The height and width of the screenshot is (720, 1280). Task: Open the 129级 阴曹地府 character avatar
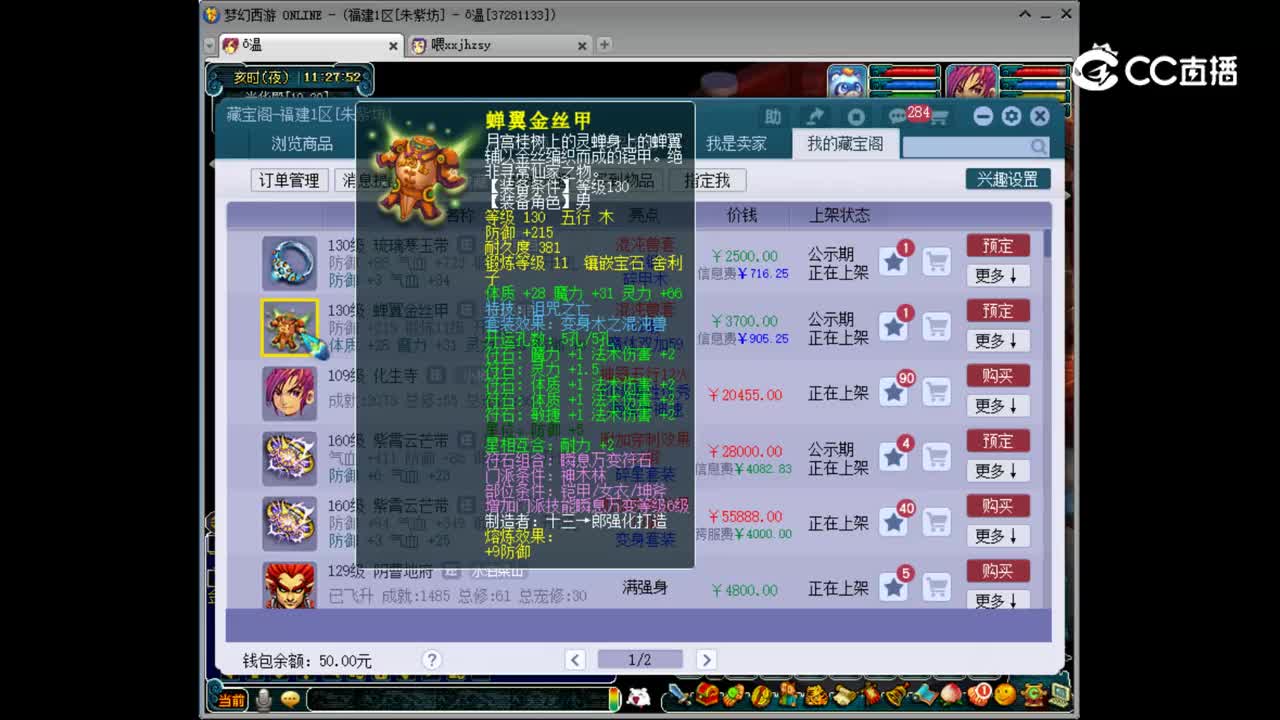290,586
